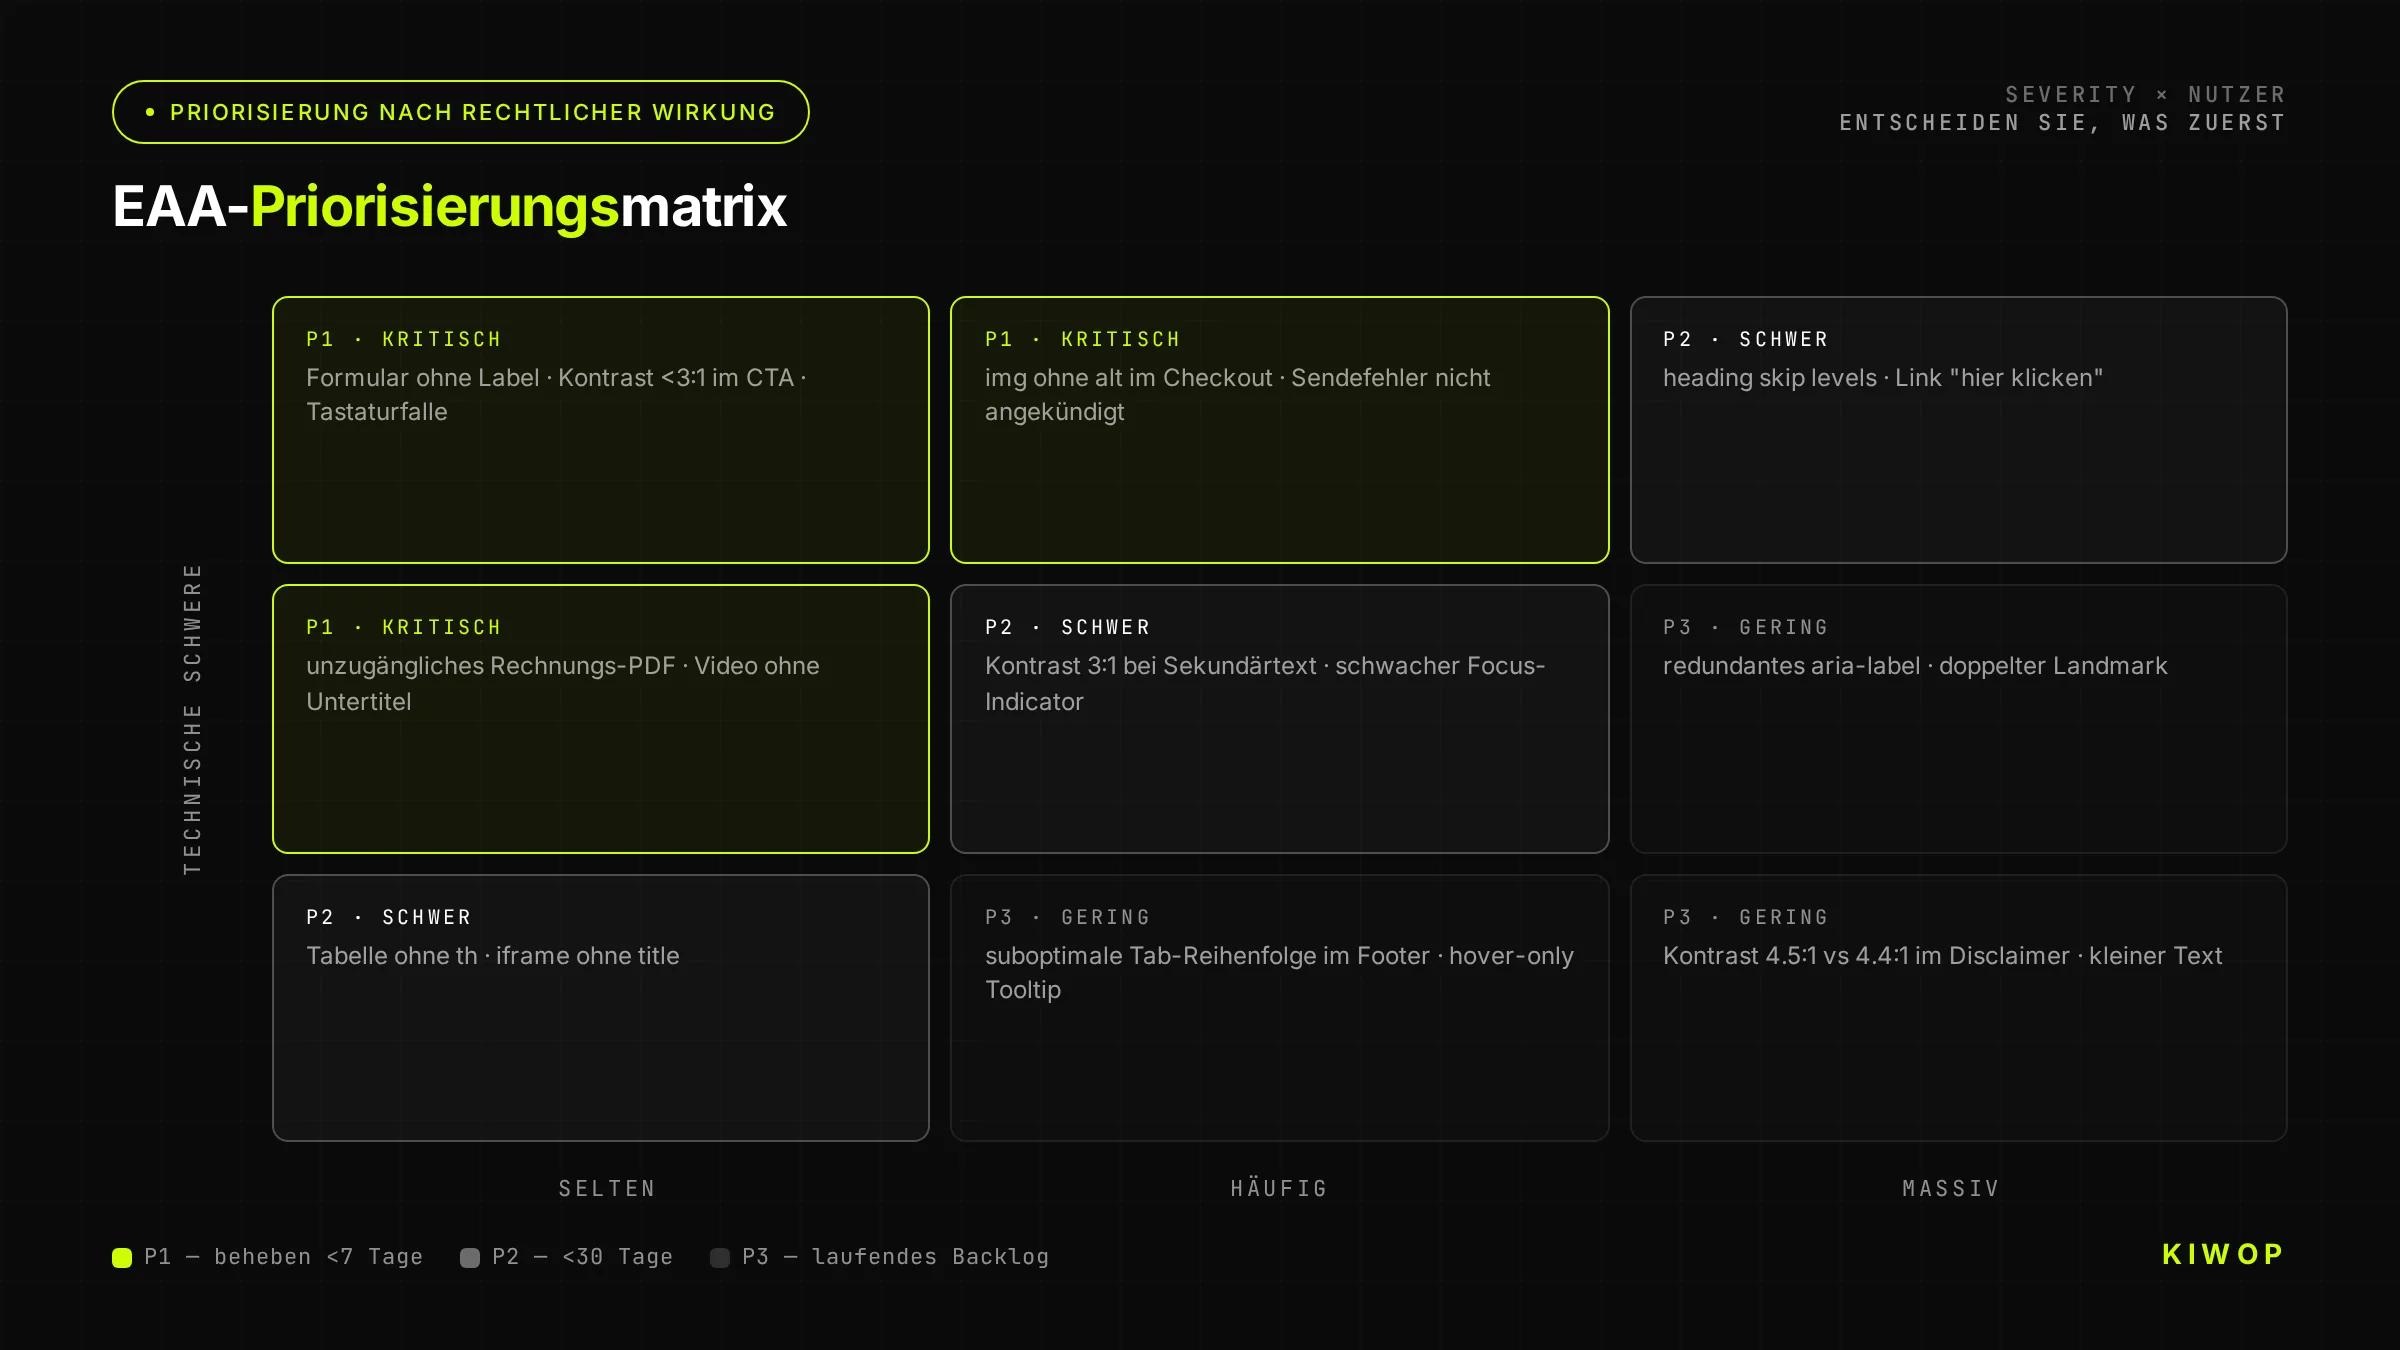Select the P1 card 'Formular ohne Label'
This screenshot has width=2400, height=1350.
click(601, 430)
